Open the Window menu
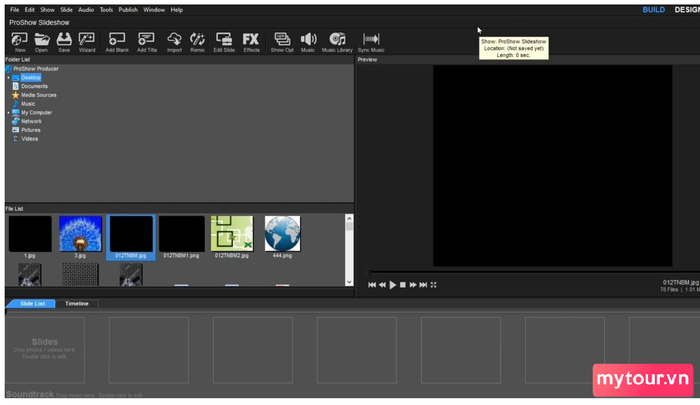Viewport: 700px width, 405px height. click(154, 10)
